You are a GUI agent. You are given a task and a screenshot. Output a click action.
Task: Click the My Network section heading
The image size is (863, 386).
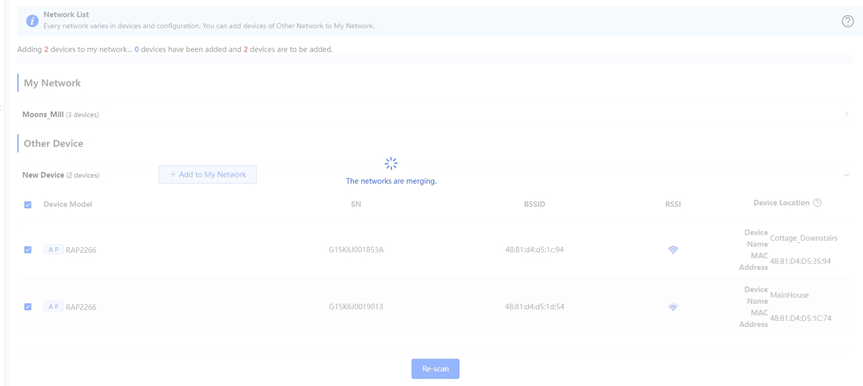52,83
